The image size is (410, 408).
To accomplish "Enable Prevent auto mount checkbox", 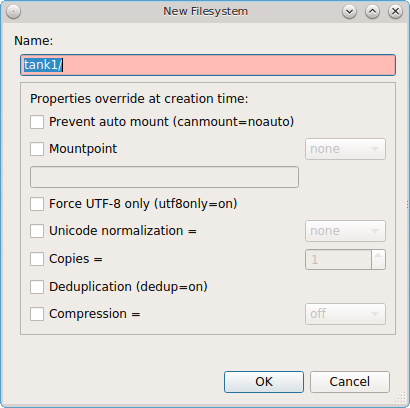I will pos(37,122).
